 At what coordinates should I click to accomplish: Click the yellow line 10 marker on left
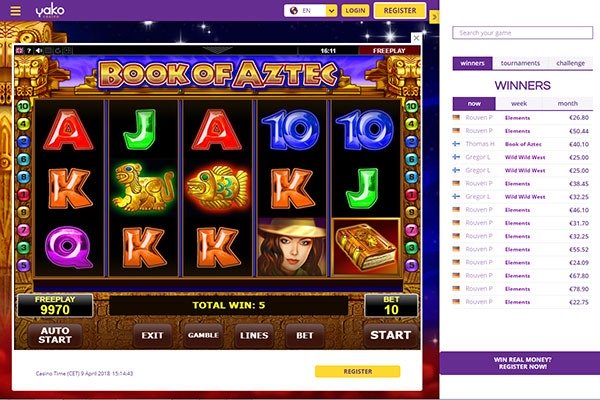[x=23, y=106]
